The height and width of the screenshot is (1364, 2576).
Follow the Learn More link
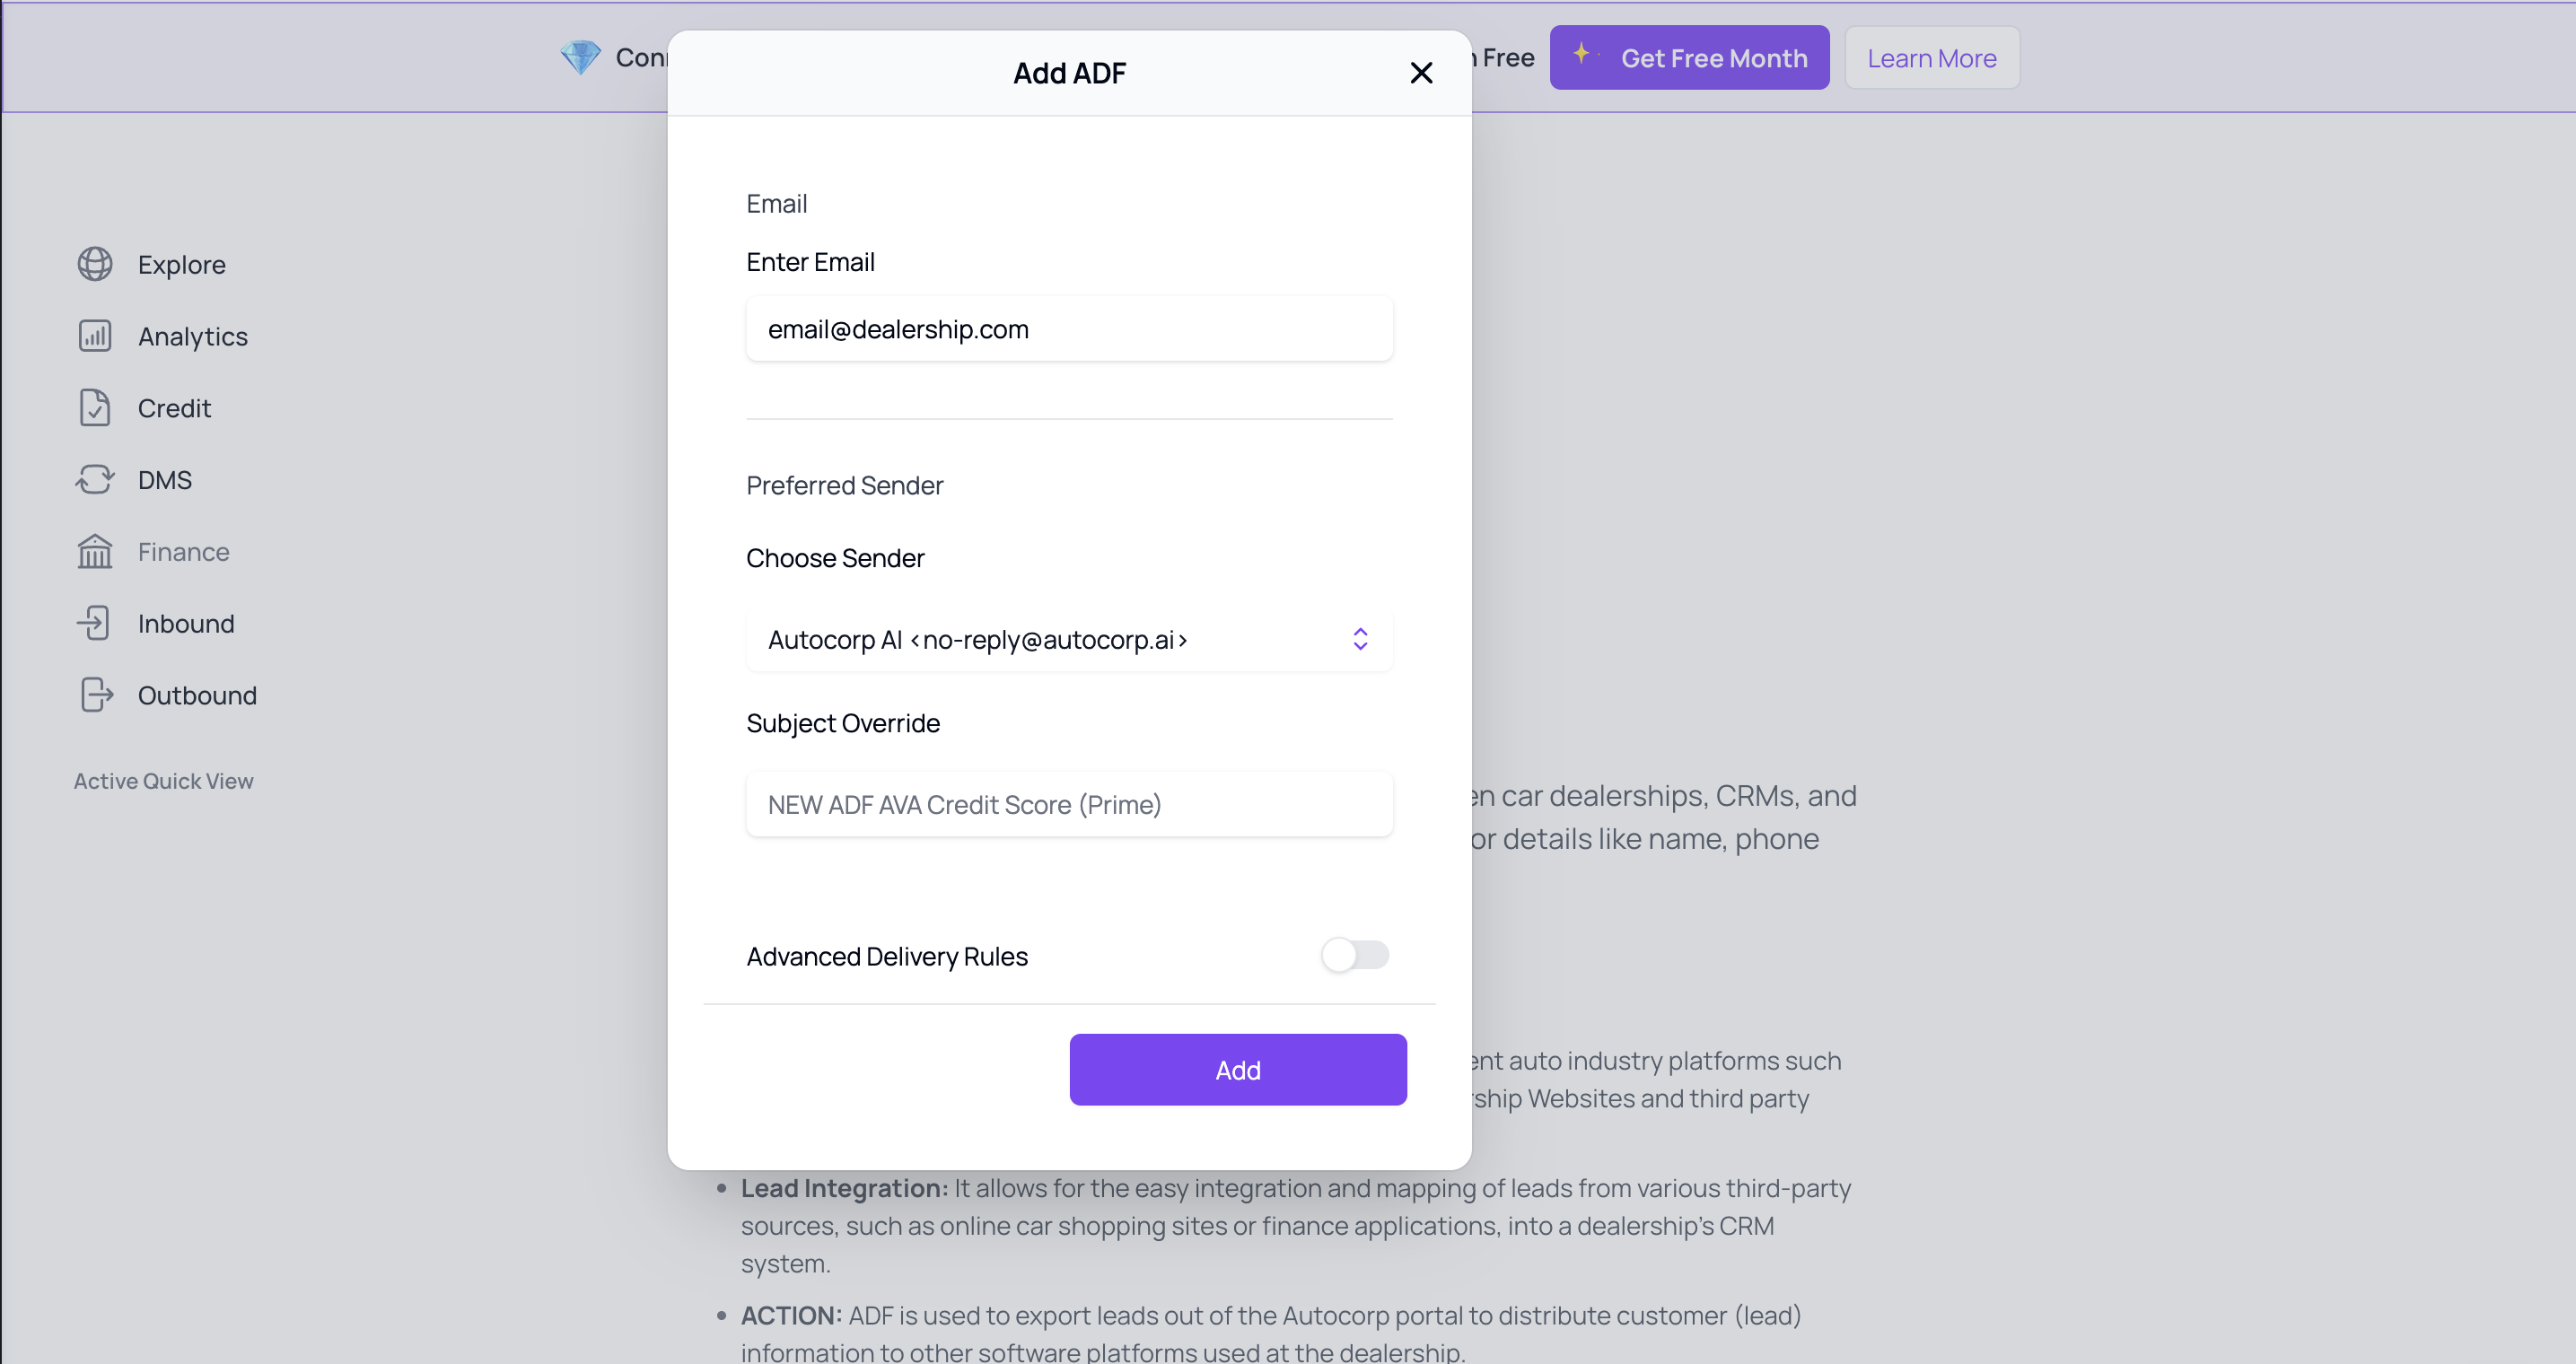click(x=1931, y=58)
